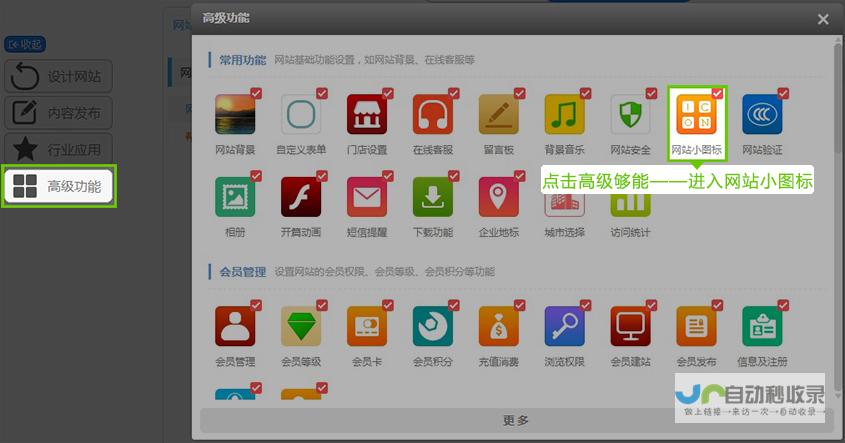Toggle the checkmark on 会员发布
The width and height of the screenshot is (845, 443).
coord(717,305)
